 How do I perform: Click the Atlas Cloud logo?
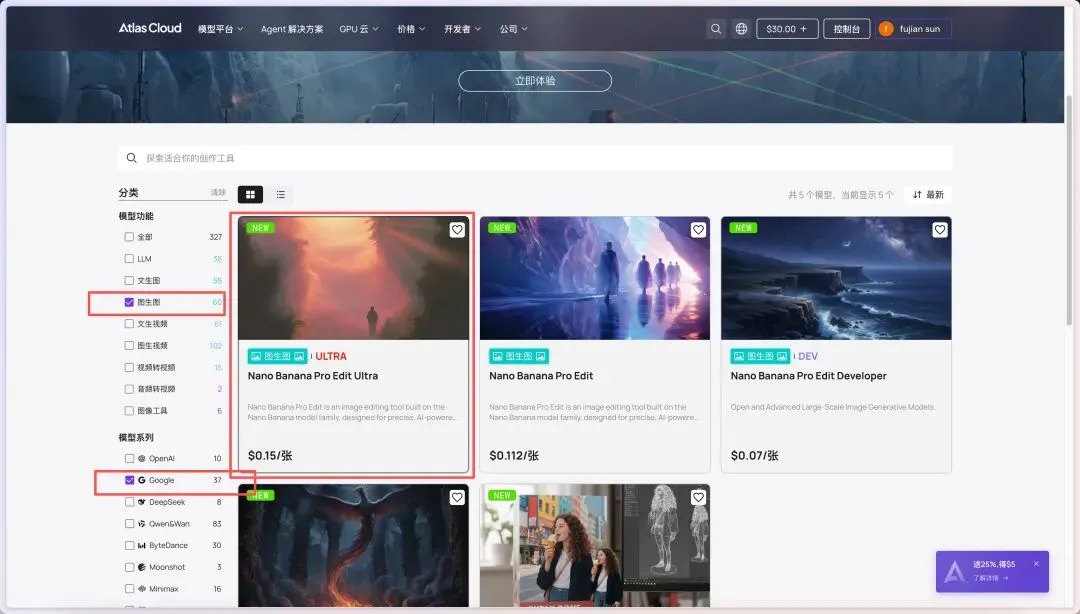(149, 28)
